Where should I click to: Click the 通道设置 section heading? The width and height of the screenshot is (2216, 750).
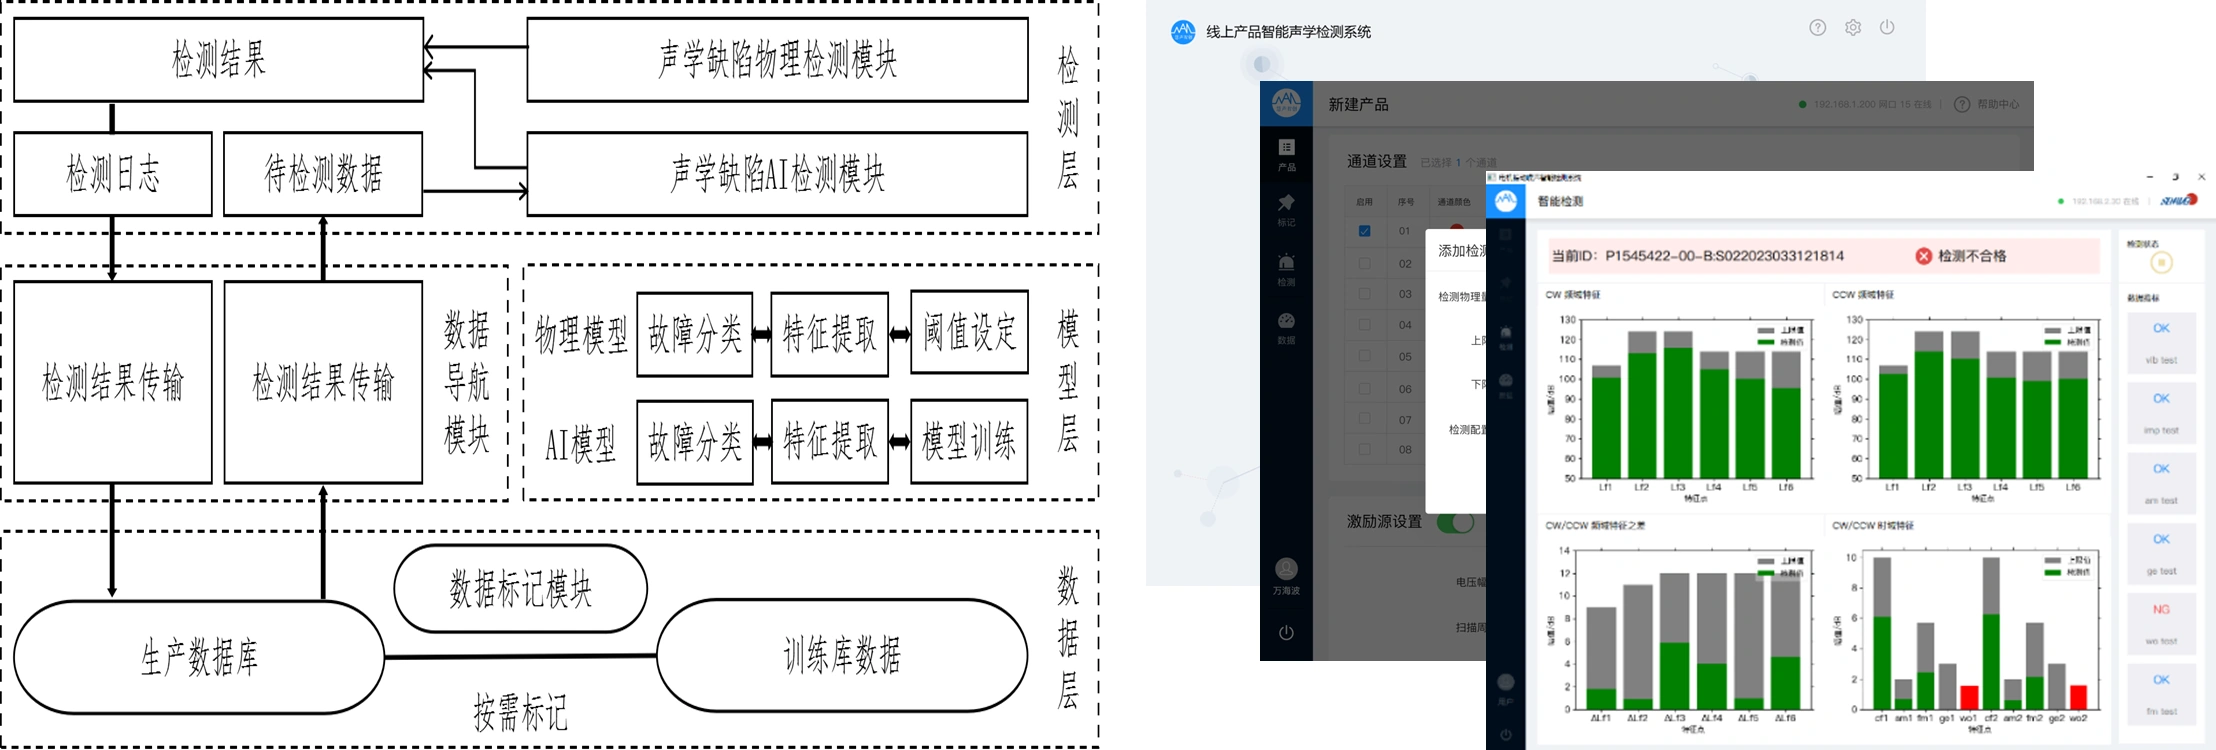coord(1376,161)
